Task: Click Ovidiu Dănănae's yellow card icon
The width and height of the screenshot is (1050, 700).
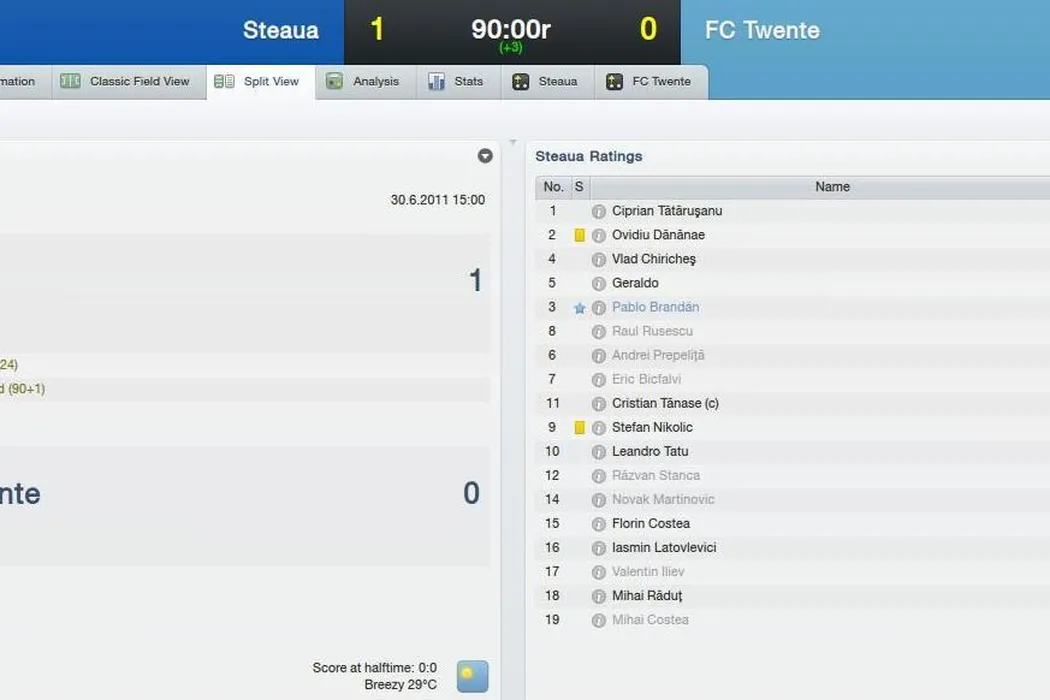Action: [579, 236]
